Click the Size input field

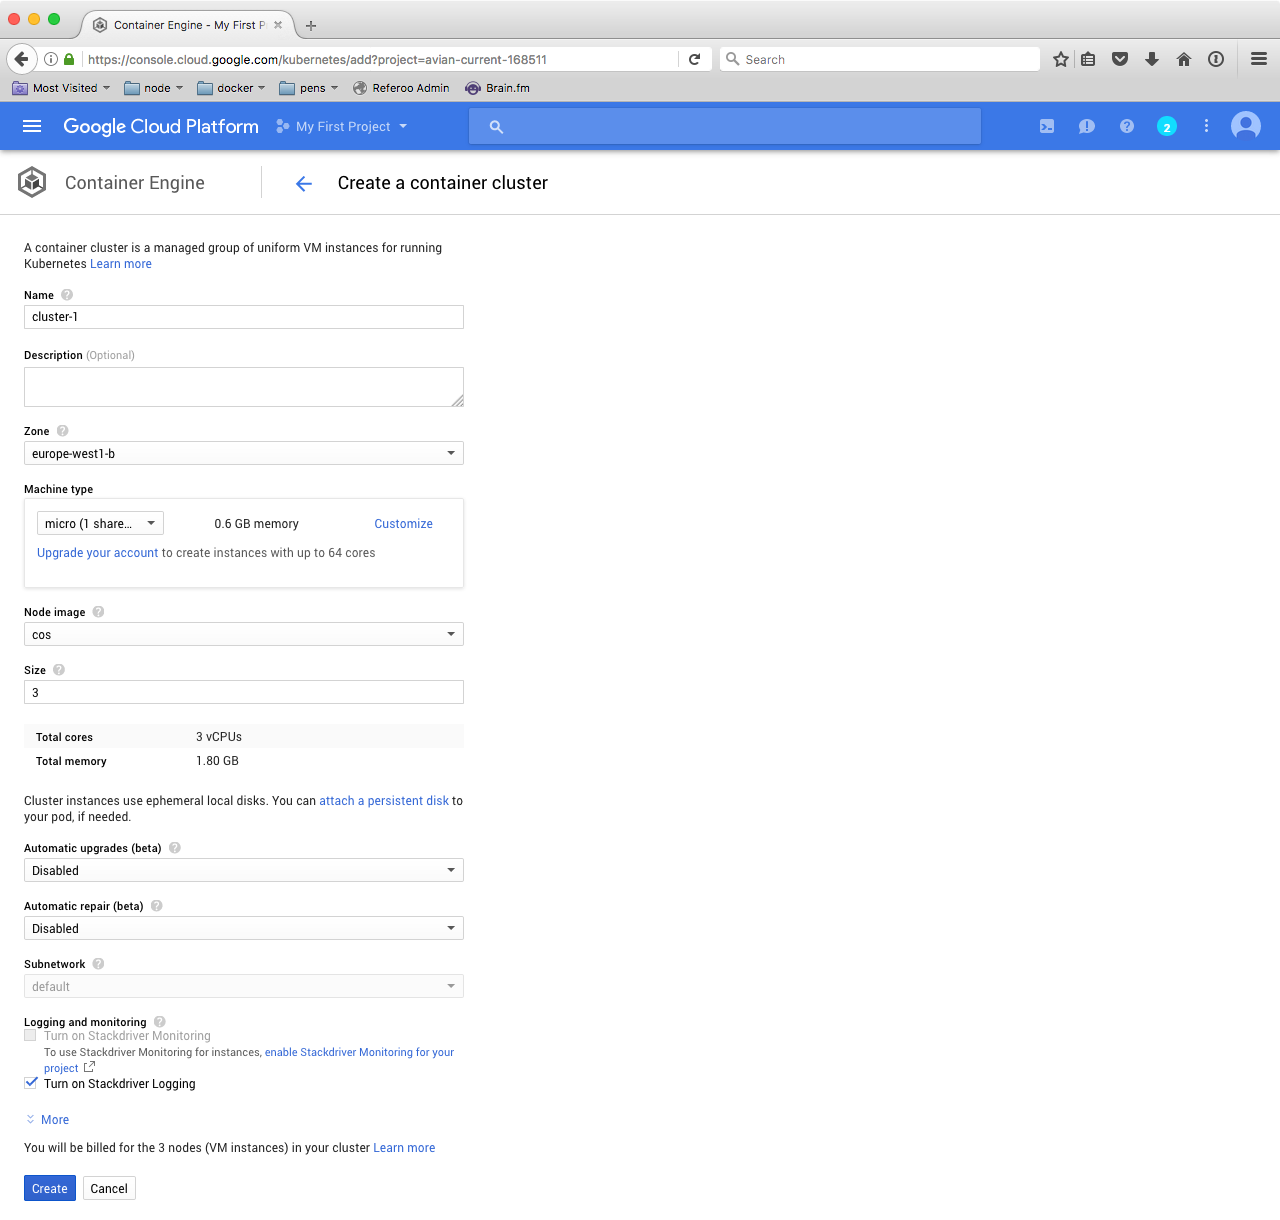[x=244, y=692]
